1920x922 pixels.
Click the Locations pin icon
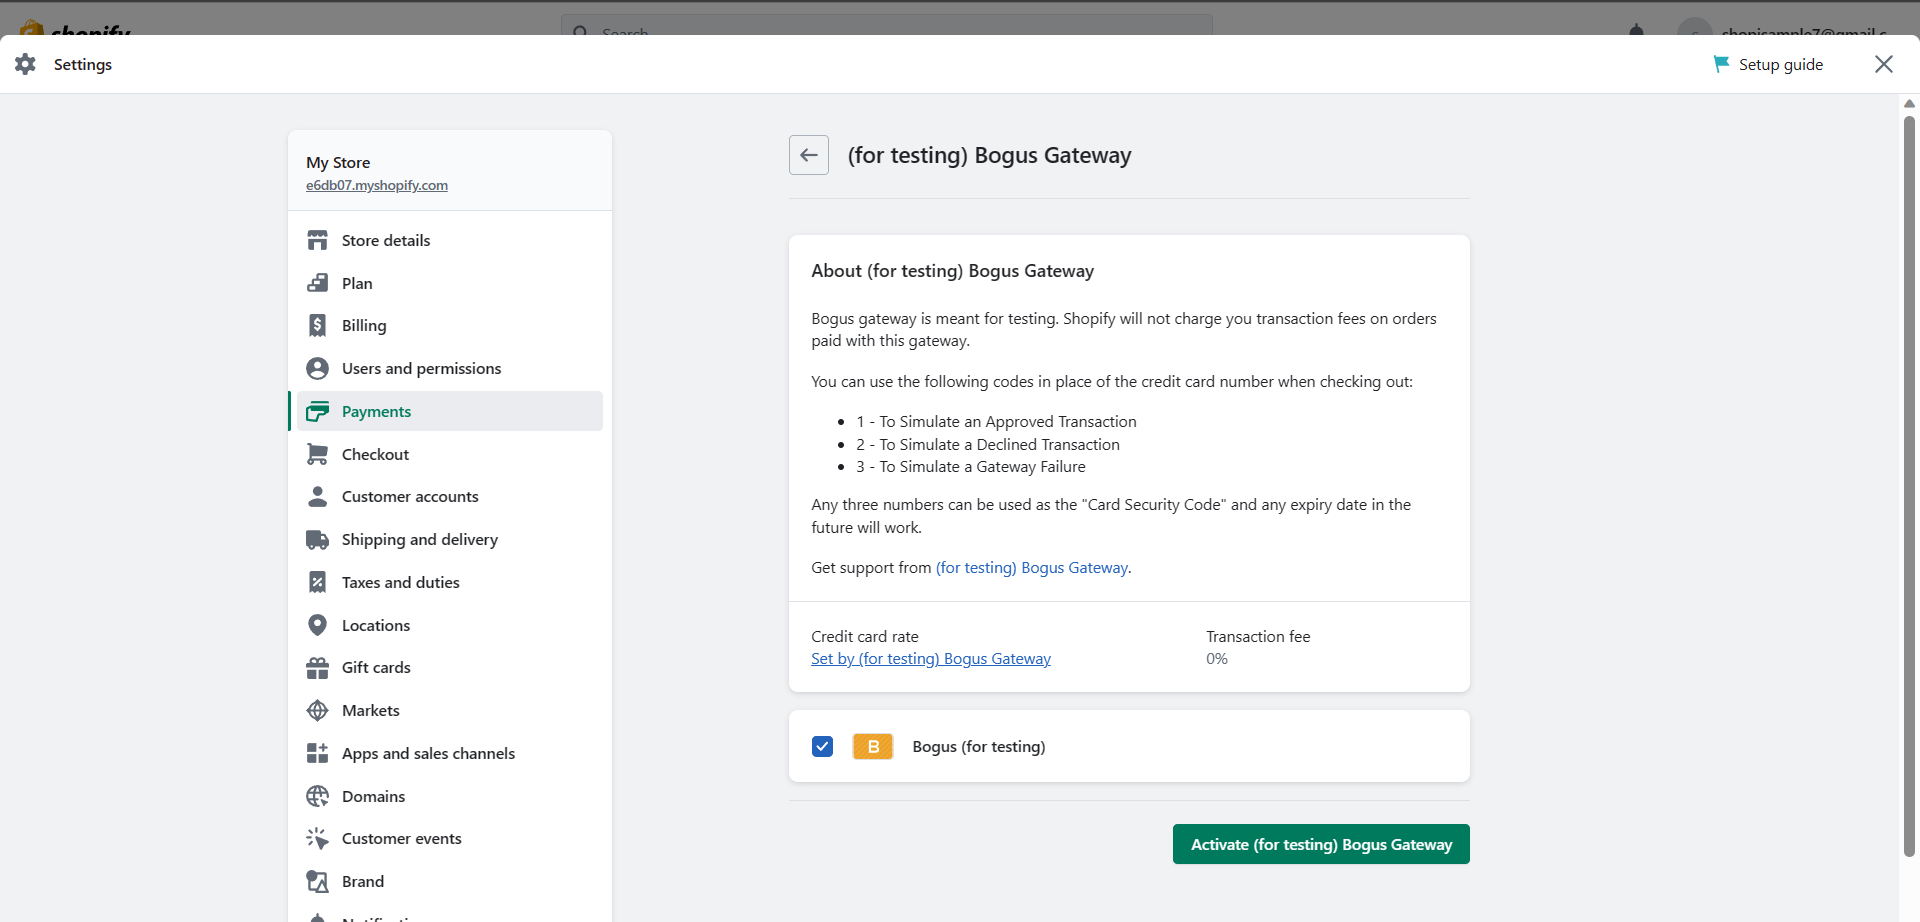pos(317,625)
